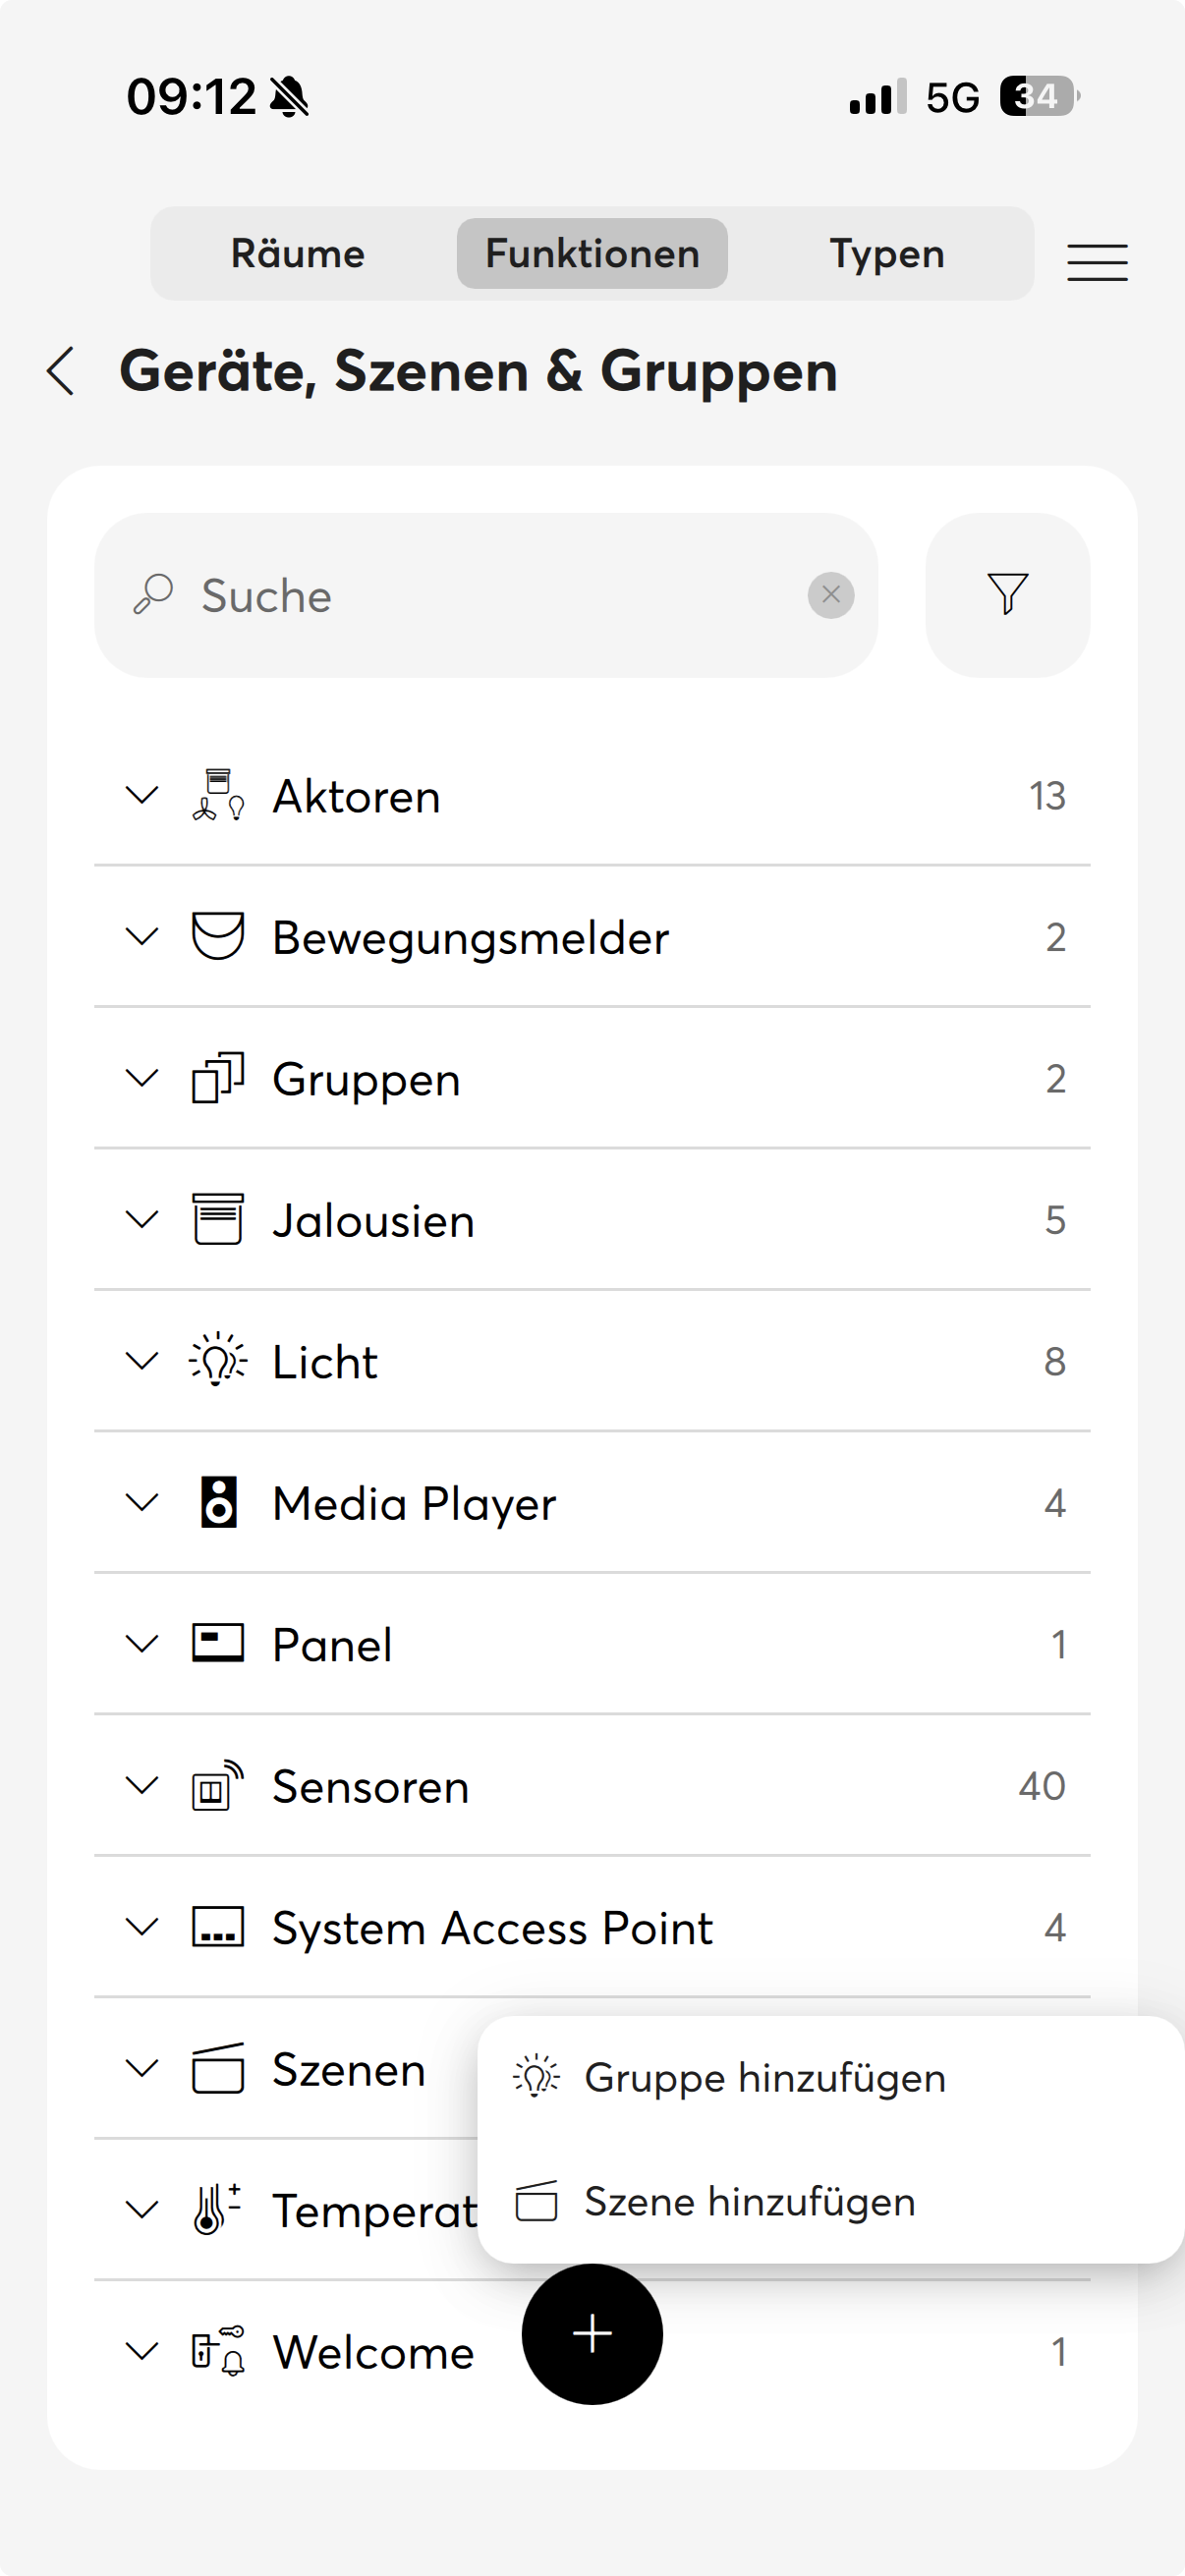
Task: Click the Media Player speaker icon
Action: (218, 1502)
